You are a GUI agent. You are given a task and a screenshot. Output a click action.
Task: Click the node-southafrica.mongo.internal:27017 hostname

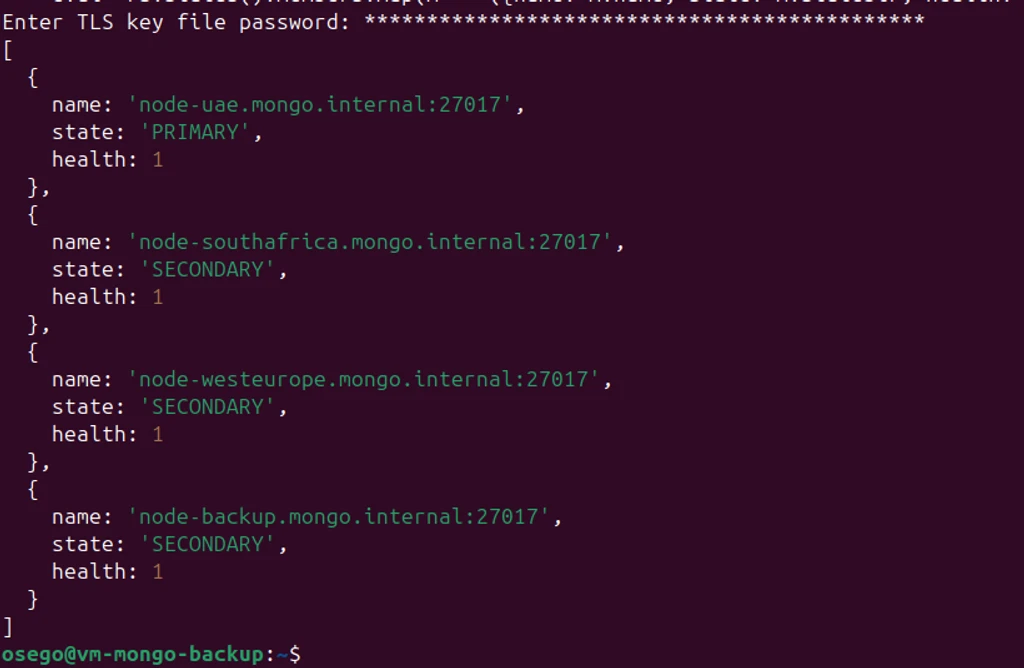pyautogui.click(x=369, y=242)
